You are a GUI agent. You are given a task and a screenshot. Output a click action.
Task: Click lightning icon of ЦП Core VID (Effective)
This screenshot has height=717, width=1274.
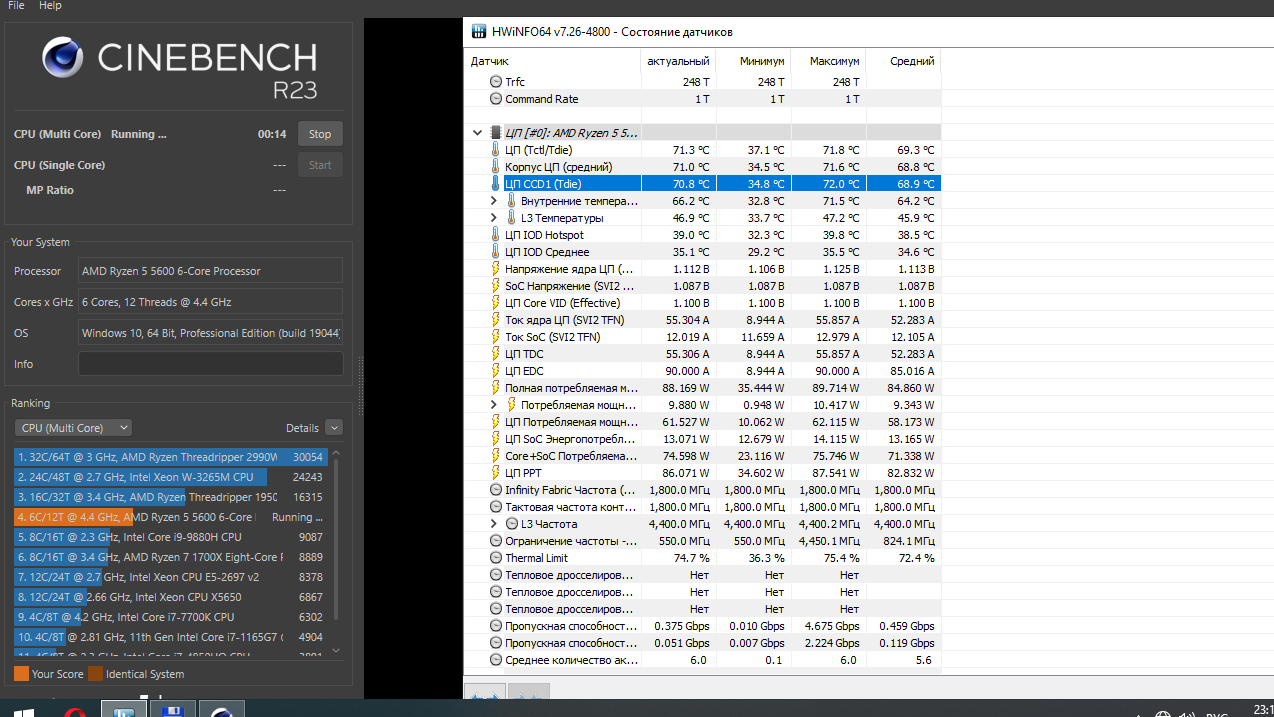click(496, 303)
